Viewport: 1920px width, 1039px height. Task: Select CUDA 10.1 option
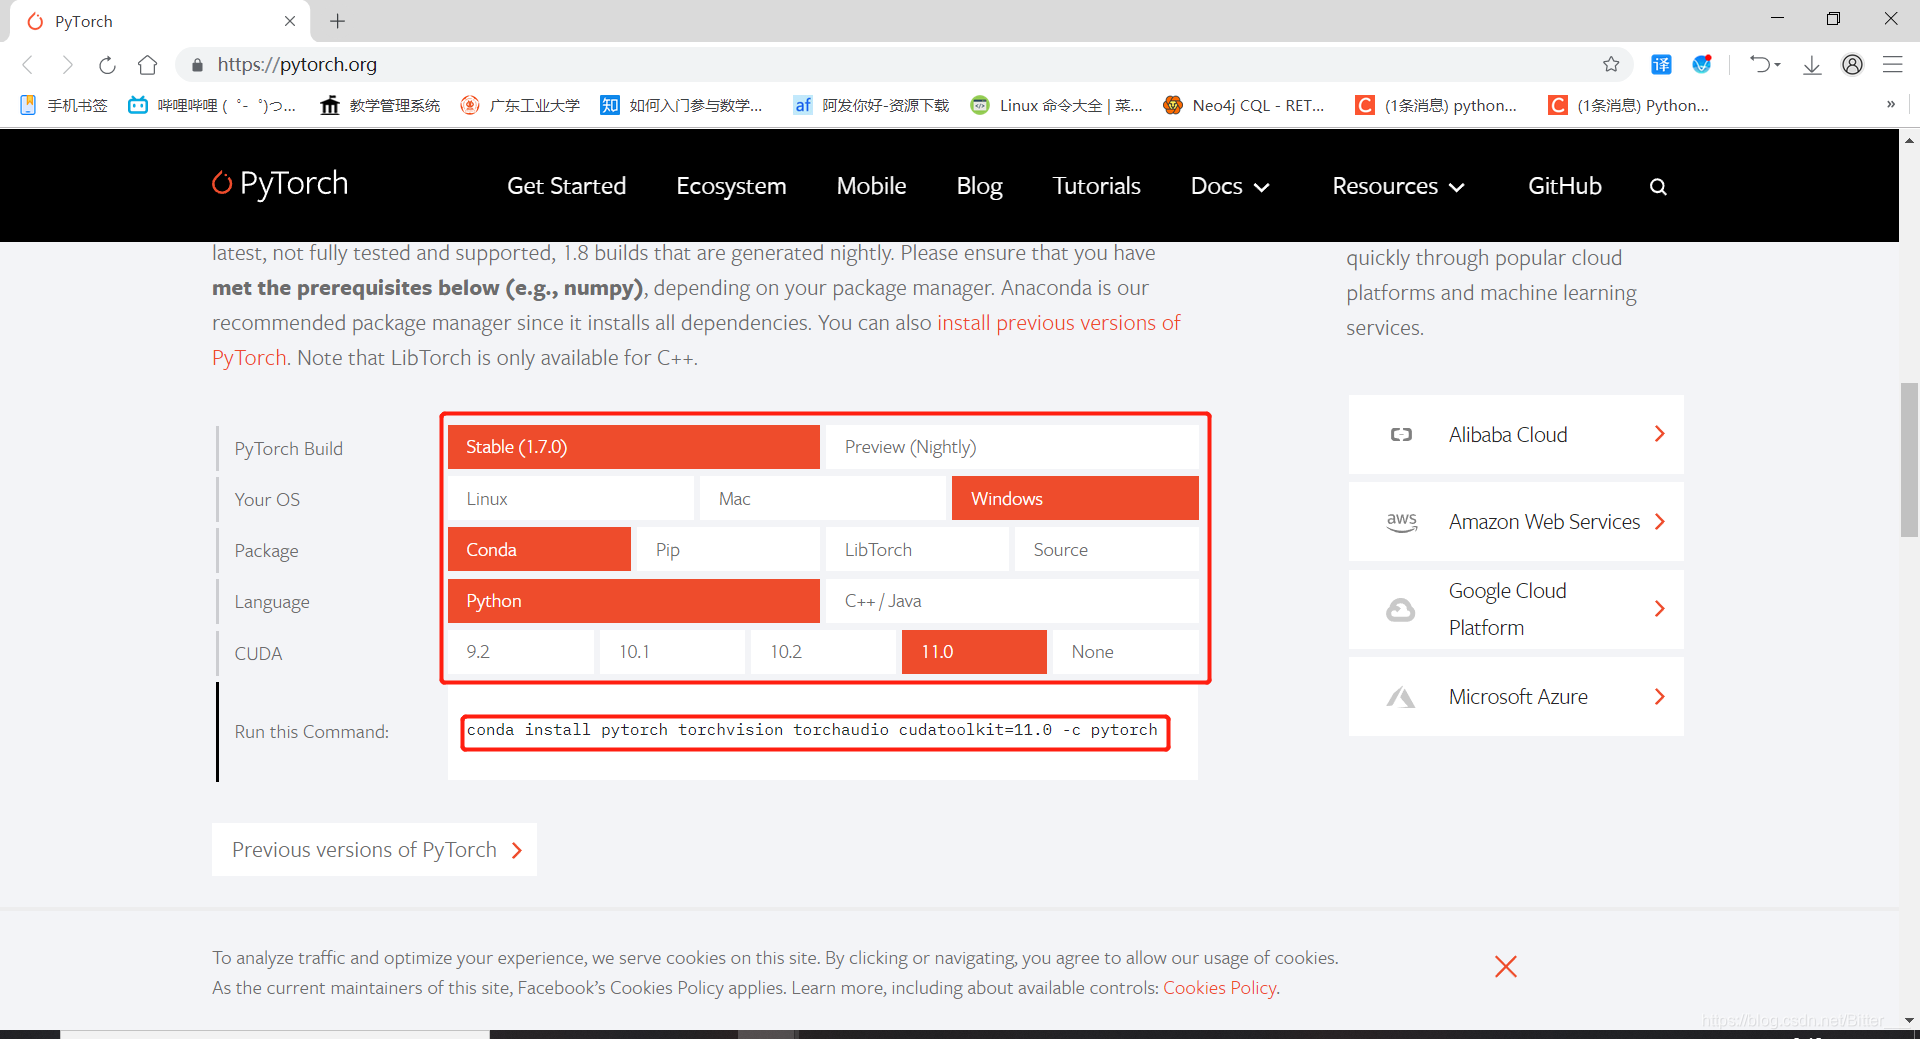click(672, 652)
